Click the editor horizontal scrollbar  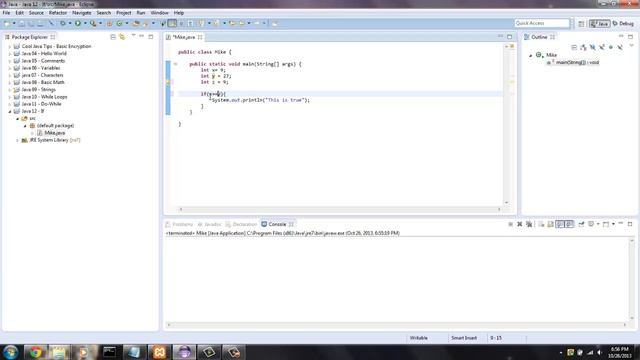(x=340, y=209)
